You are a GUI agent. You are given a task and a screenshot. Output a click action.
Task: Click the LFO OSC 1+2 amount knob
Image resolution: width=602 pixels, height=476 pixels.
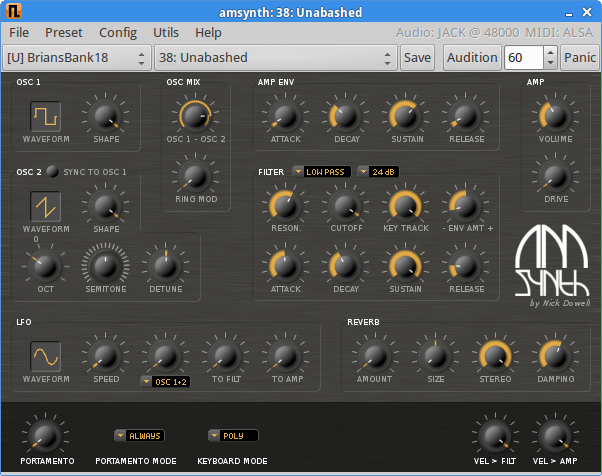165,356
